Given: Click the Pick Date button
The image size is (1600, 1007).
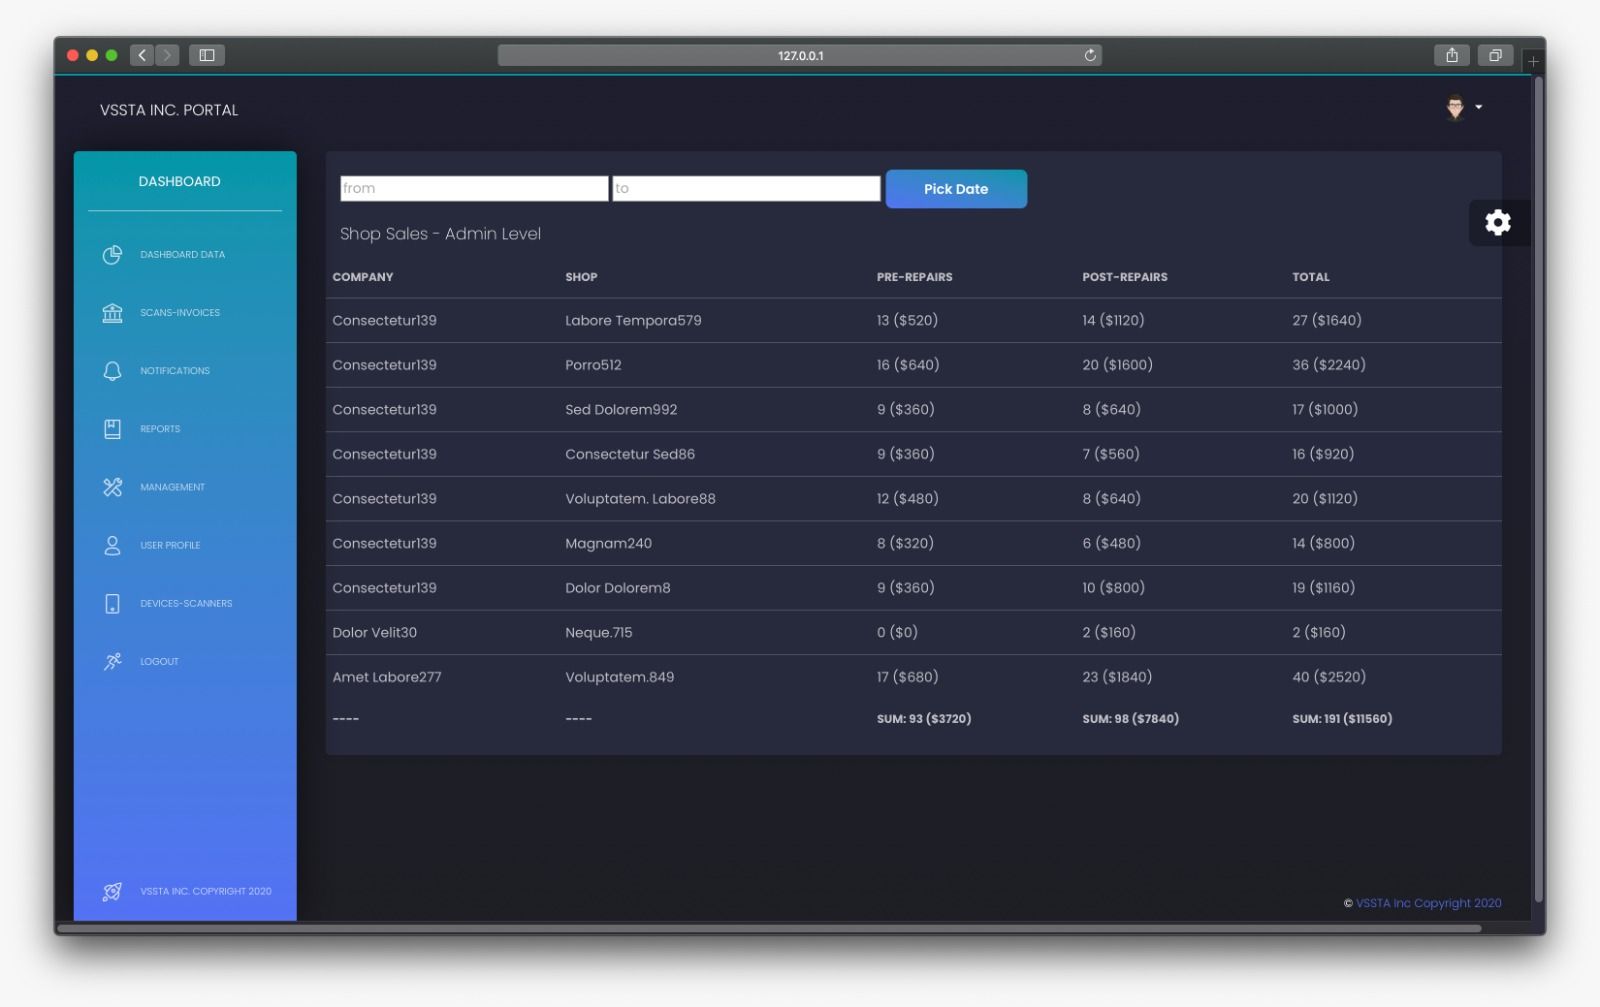Looking at the screenshot, I should pos(956,189).
